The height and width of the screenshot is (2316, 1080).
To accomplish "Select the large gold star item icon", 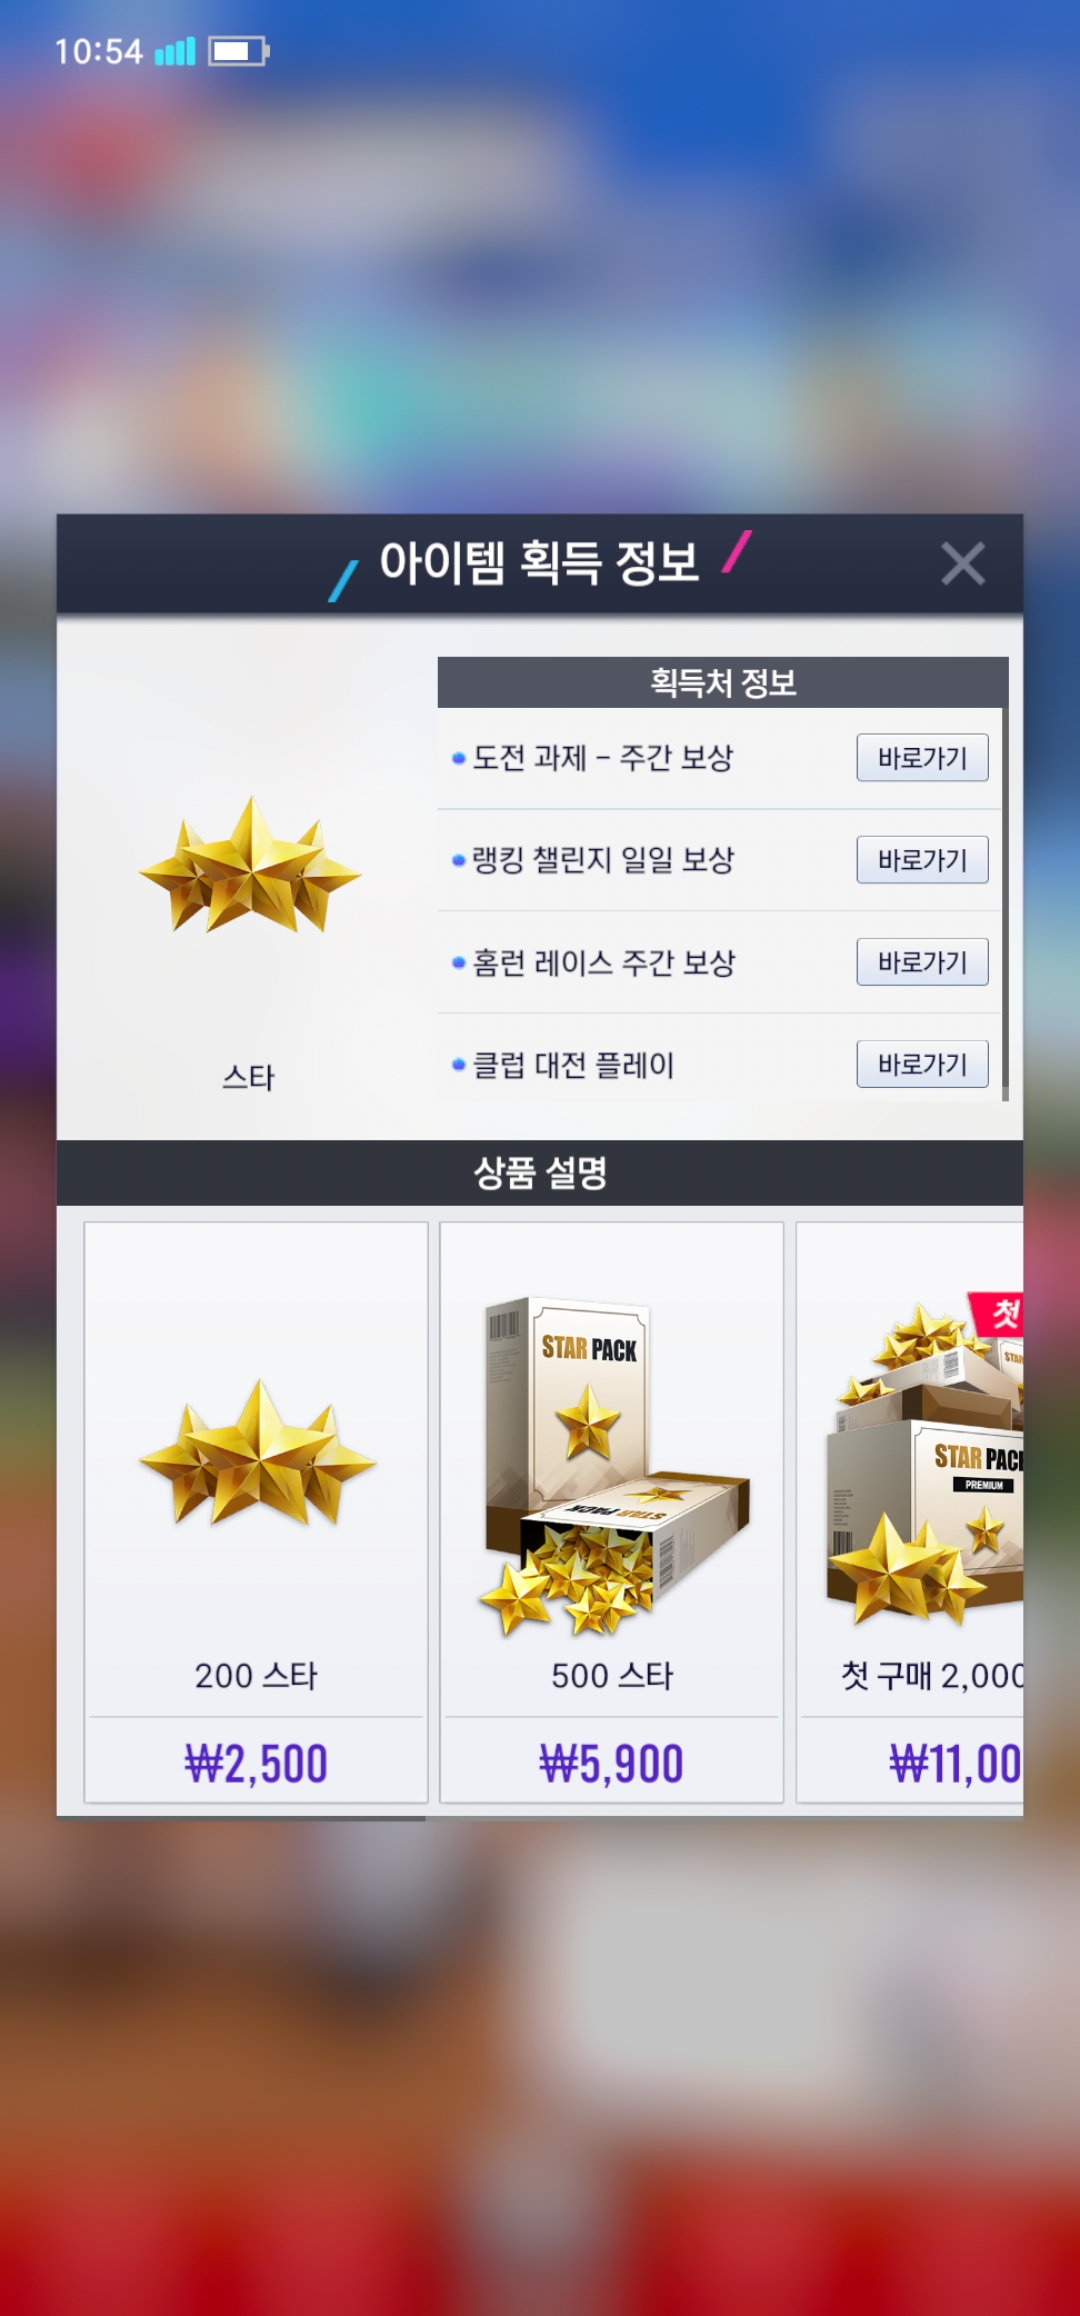I will point(249,865).
